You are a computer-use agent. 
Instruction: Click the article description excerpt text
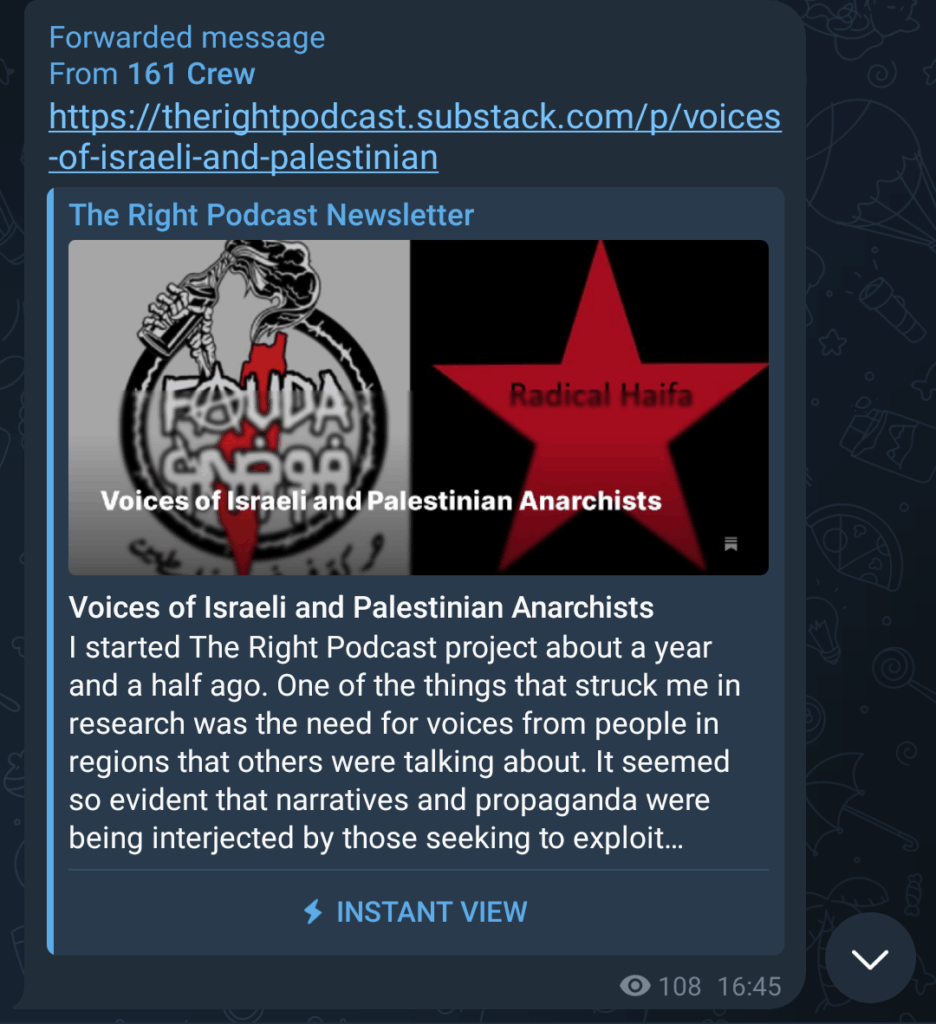tap(405, 743)
